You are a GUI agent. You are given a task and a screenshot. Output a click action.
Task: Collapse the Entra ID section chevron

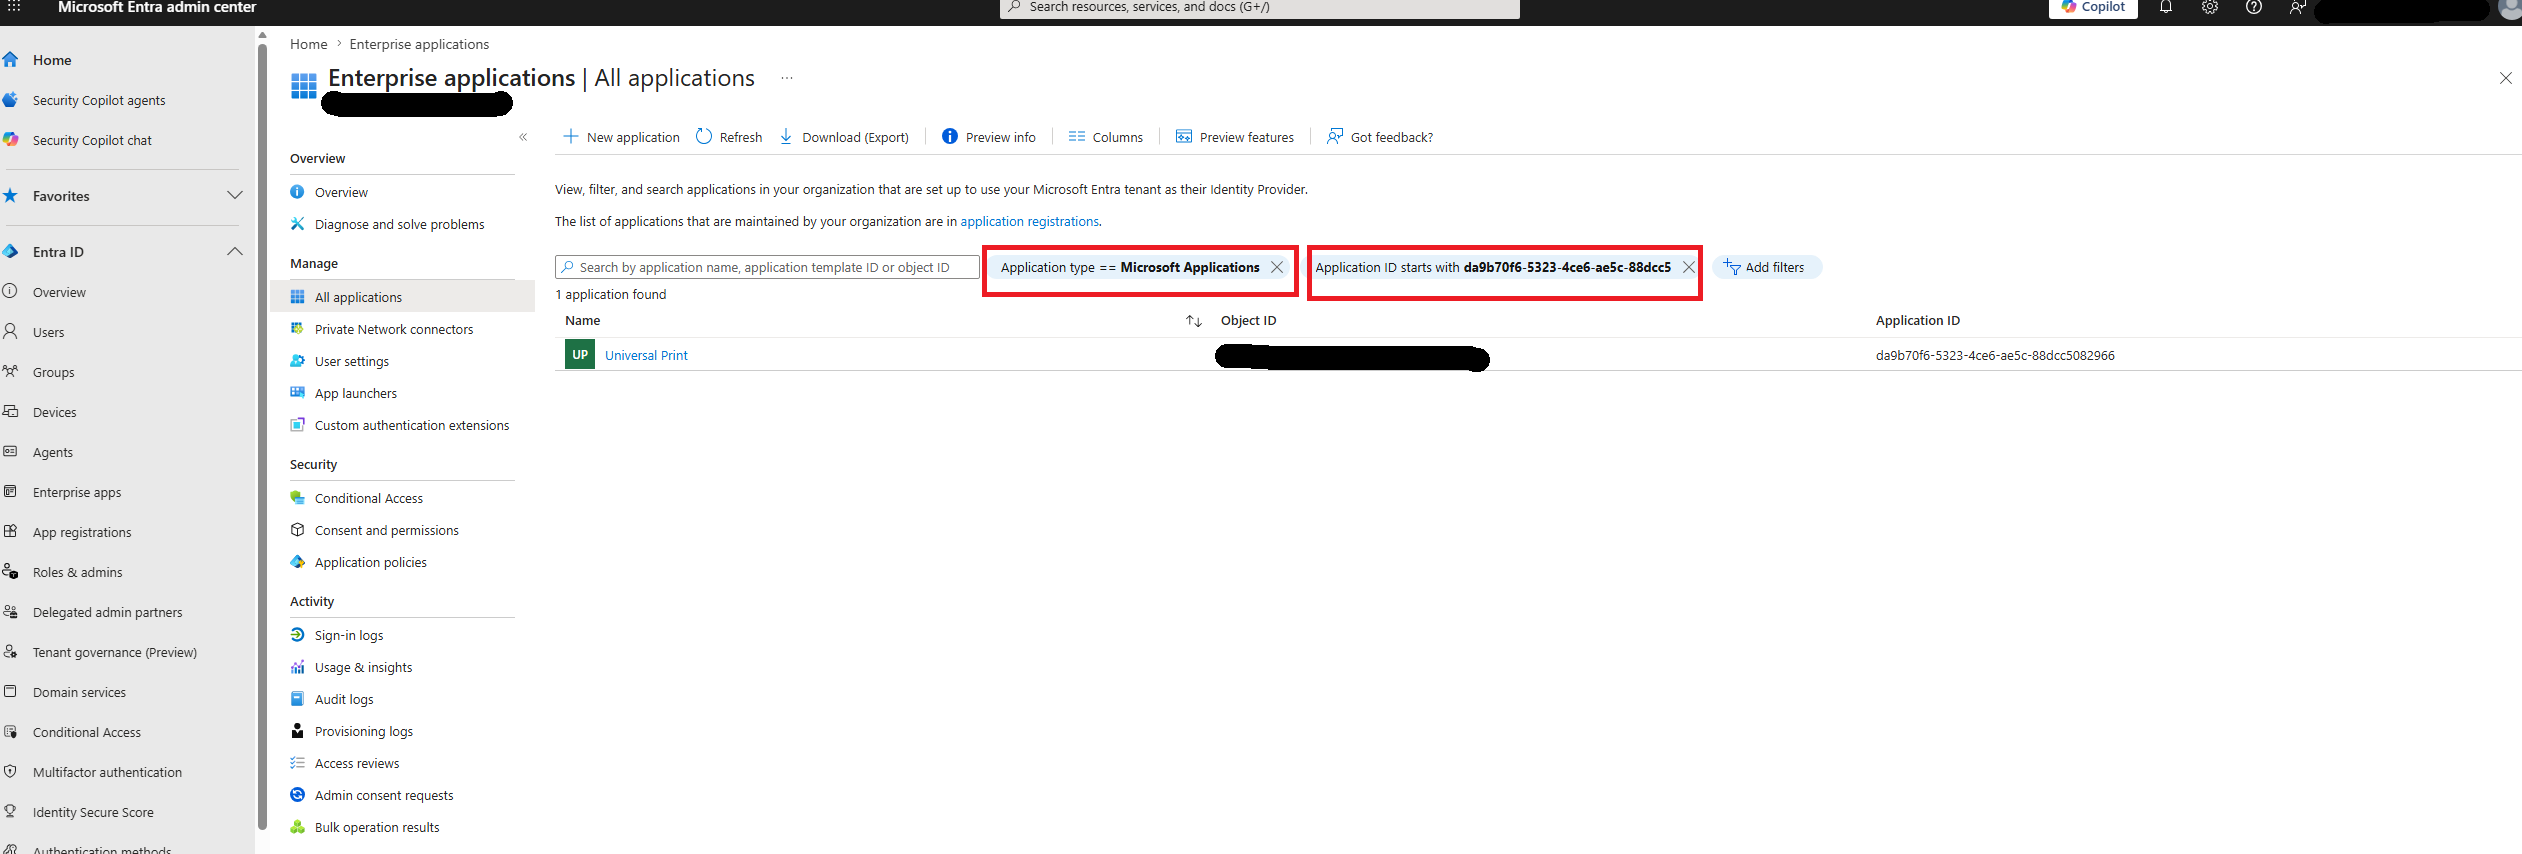pos(235,252)
